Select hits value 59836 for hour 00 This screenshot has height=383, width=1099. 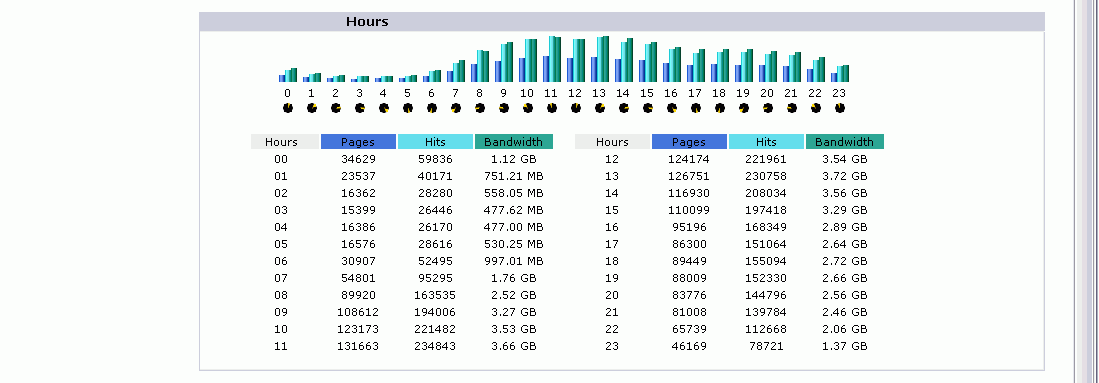pyautogui.click(x=435, y=159)
